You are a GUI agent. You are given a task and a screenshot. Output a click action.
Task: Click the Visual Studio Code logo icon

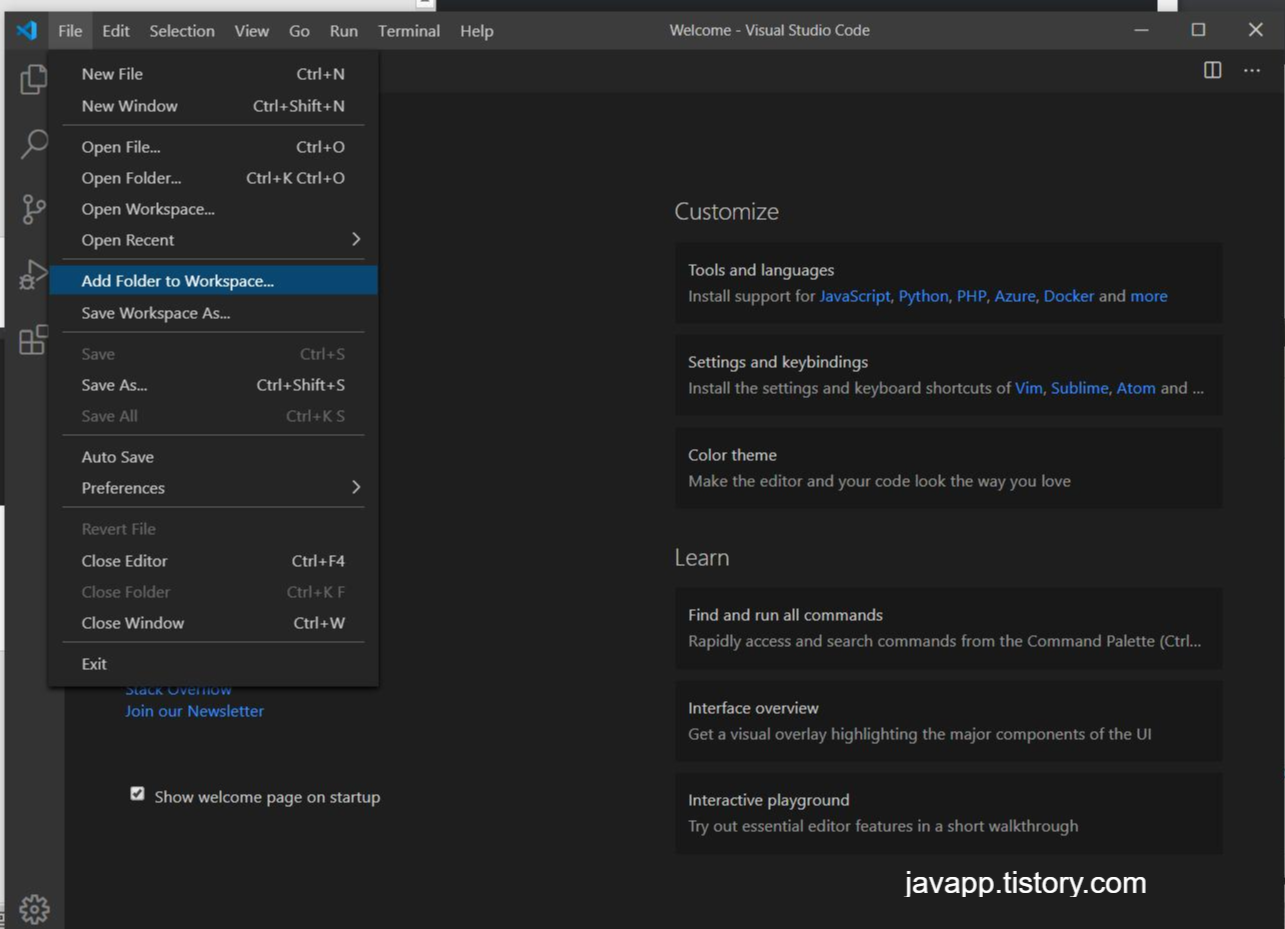tap(27, 30)
